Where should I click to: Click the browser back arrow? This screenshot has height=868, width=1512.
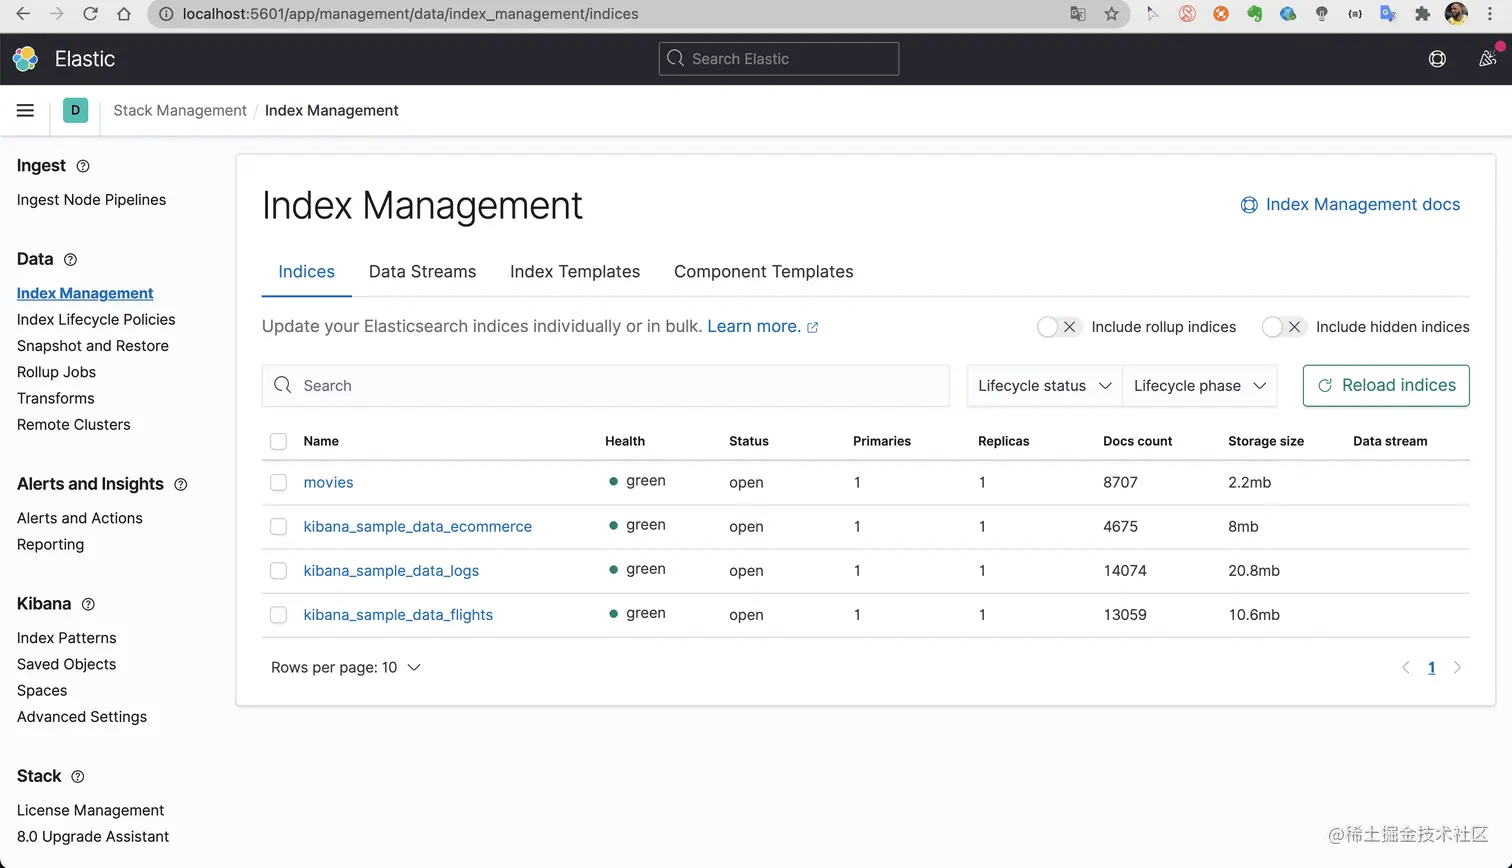point(23,14)
